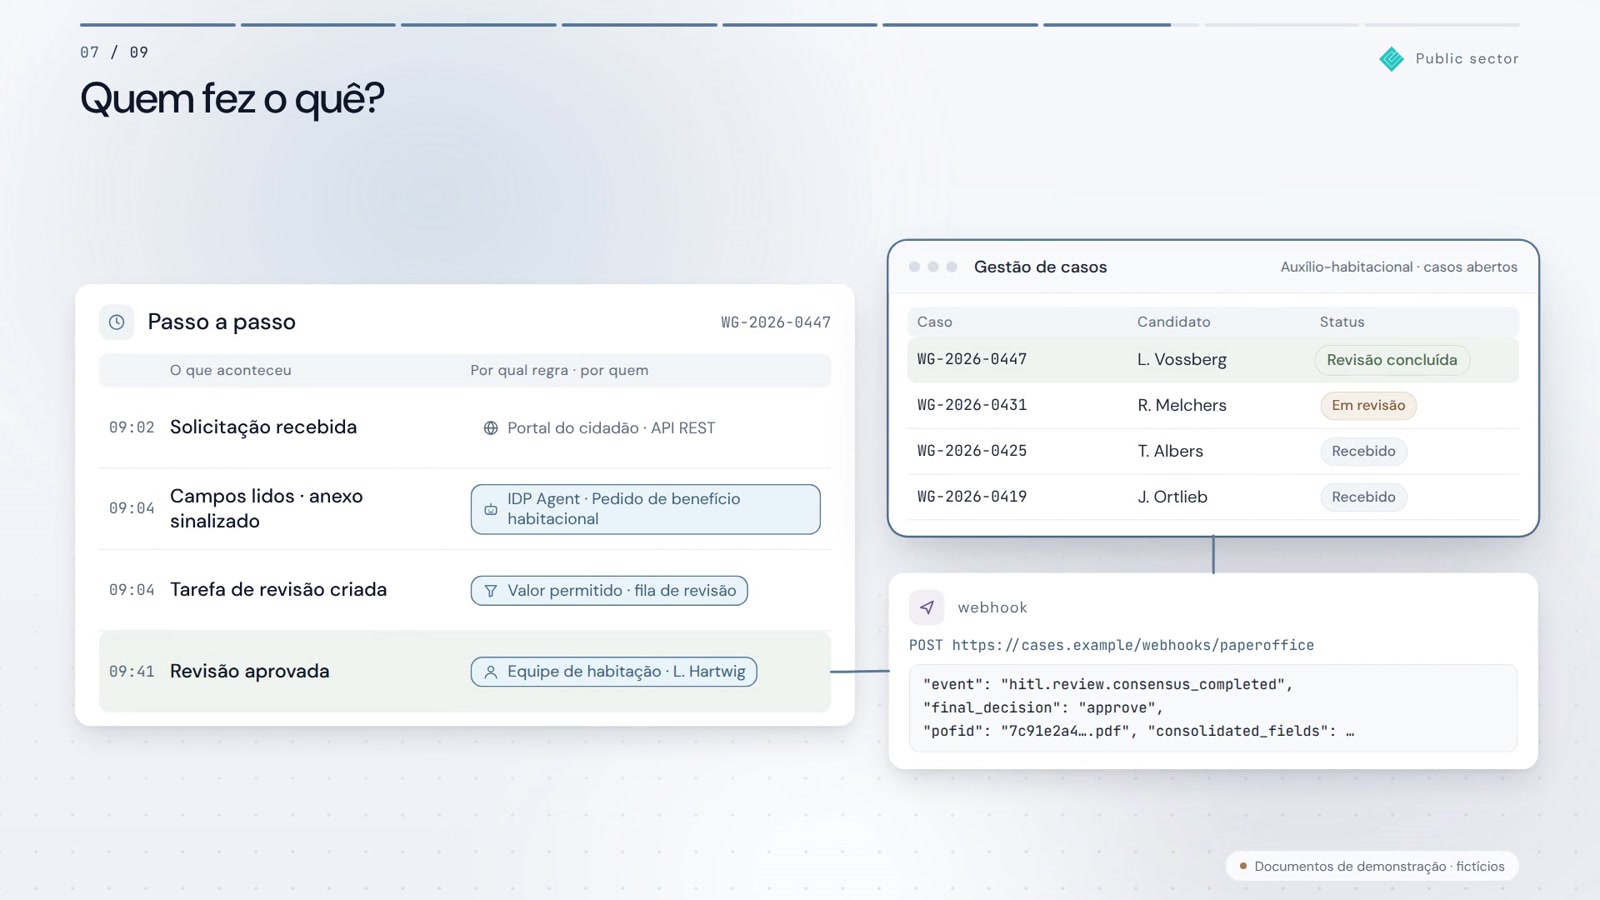Click the Em revisão status badge
The image size is (1600, 900).
tap(1368, 405)
